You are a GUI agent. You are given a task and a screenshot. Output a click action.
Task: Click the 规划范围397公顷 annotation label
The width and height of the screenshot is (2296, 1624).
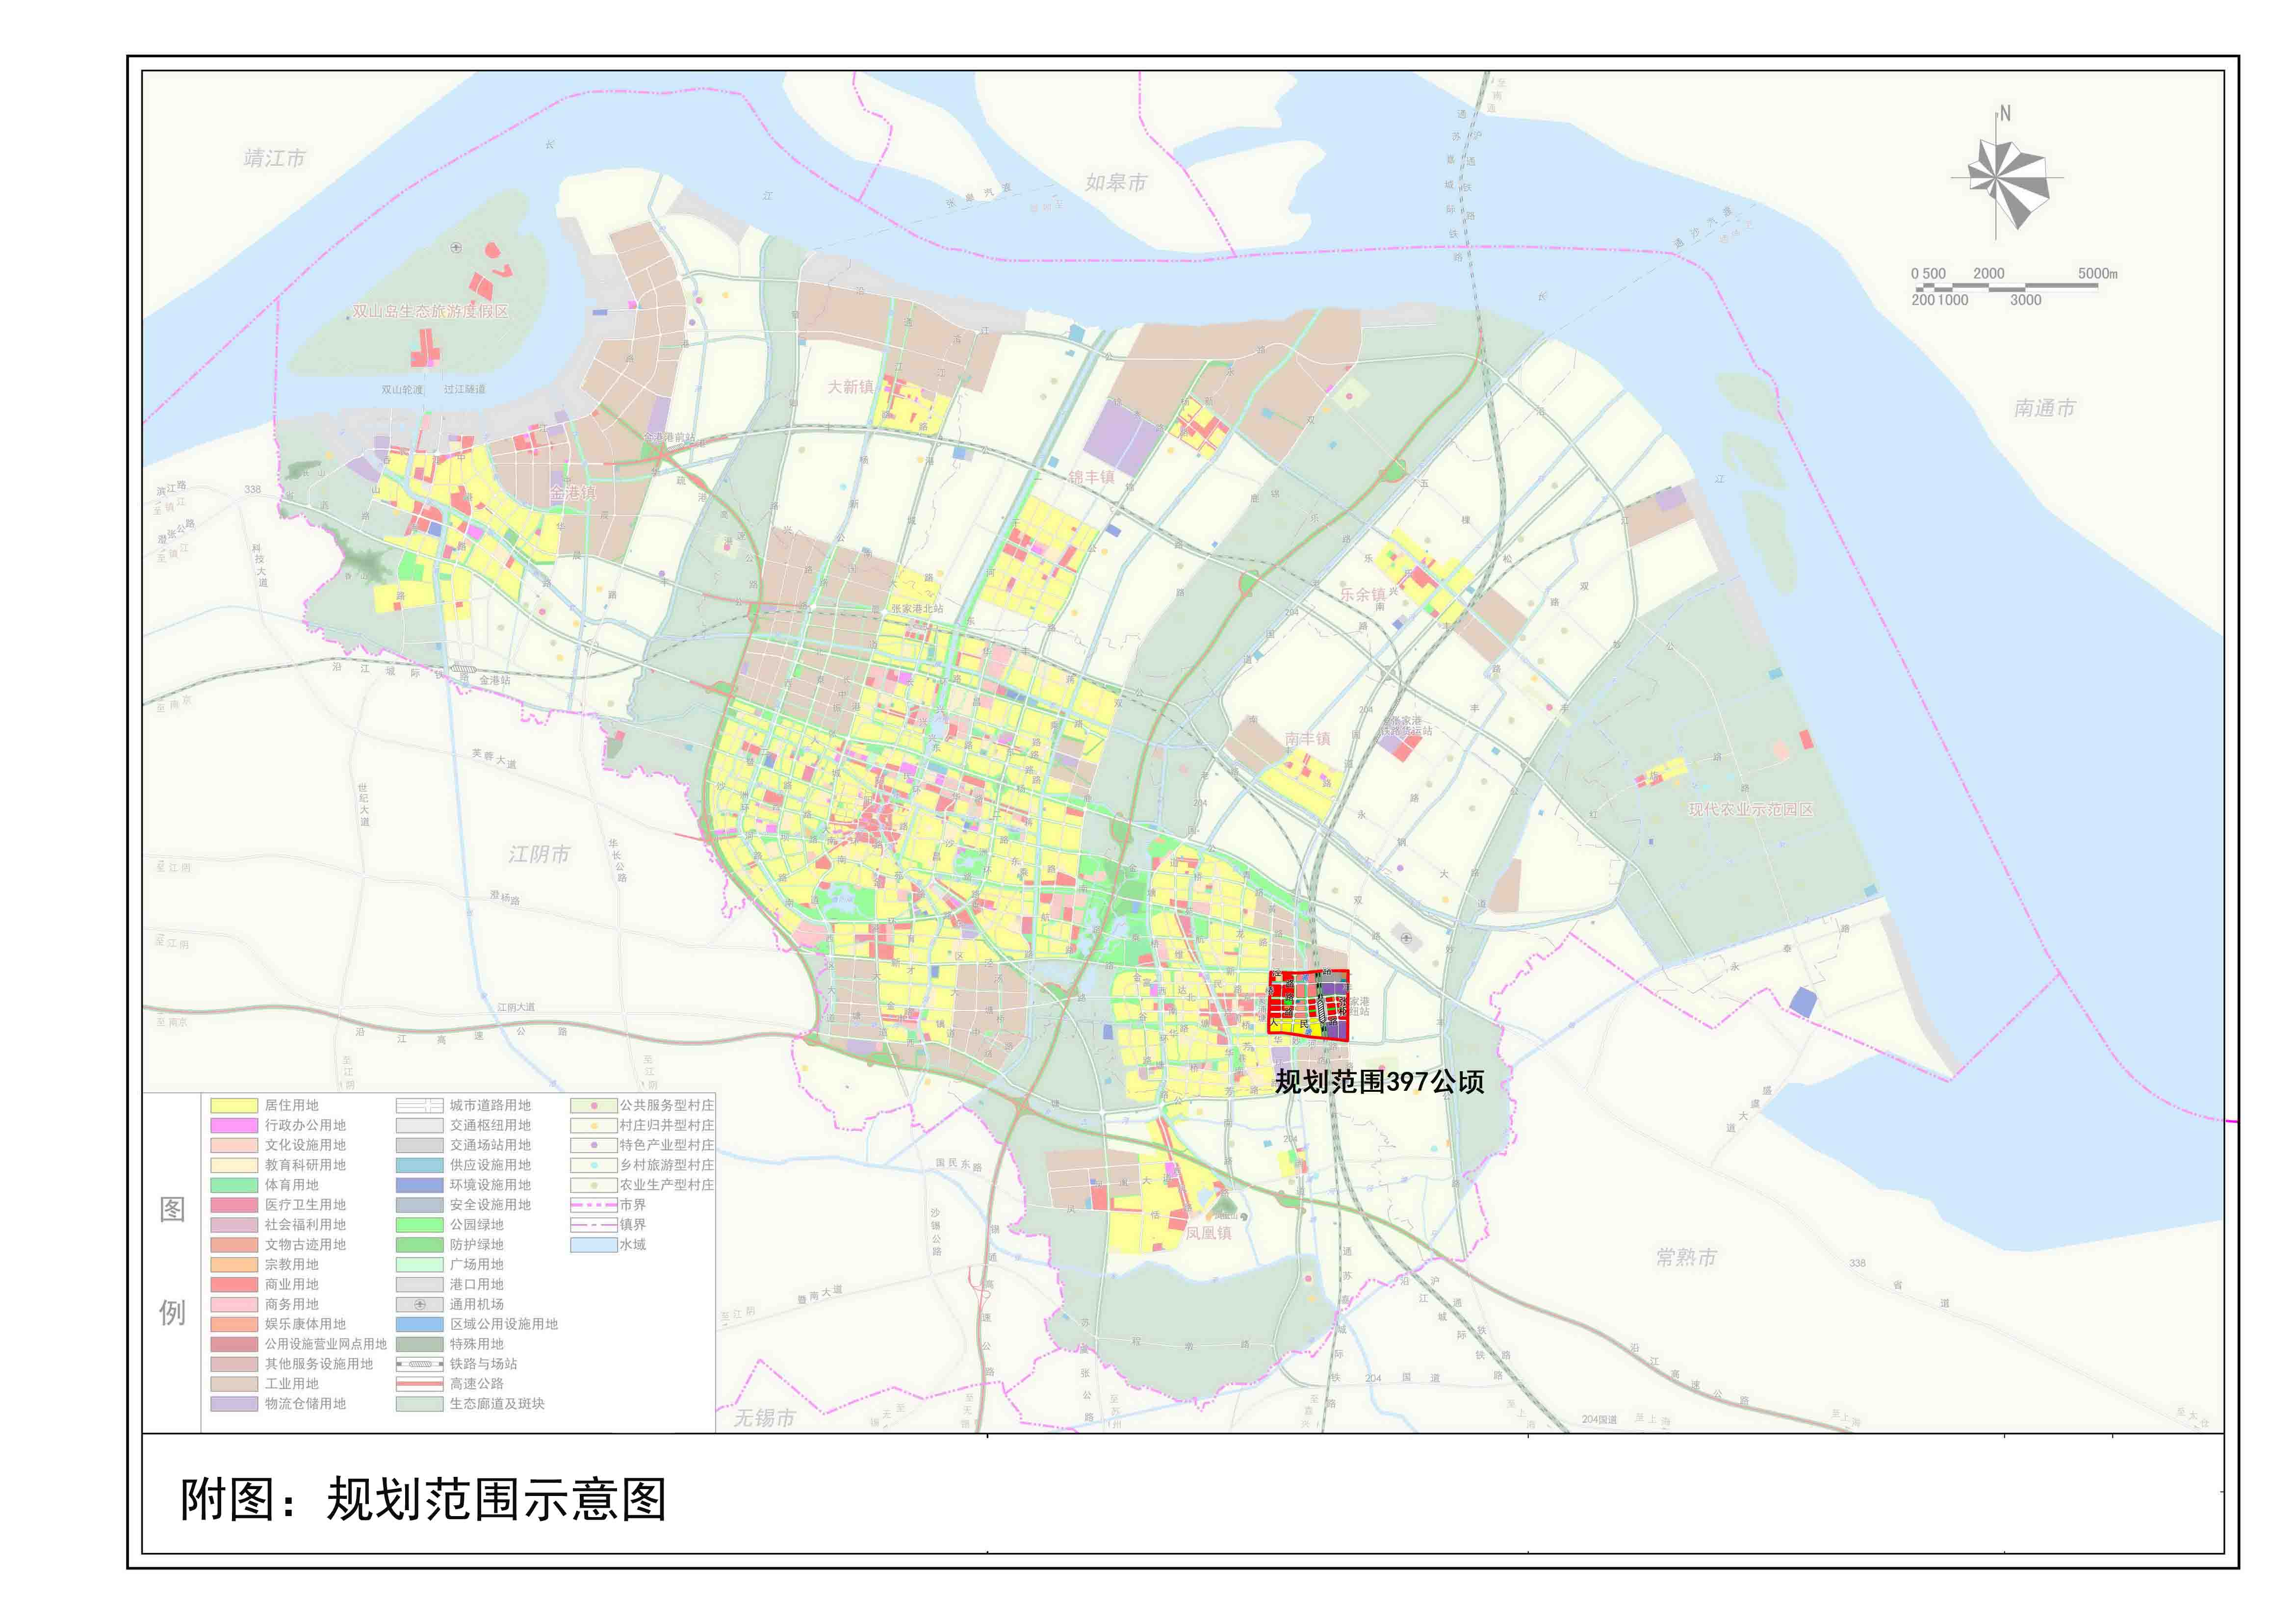[1379, 1082]
